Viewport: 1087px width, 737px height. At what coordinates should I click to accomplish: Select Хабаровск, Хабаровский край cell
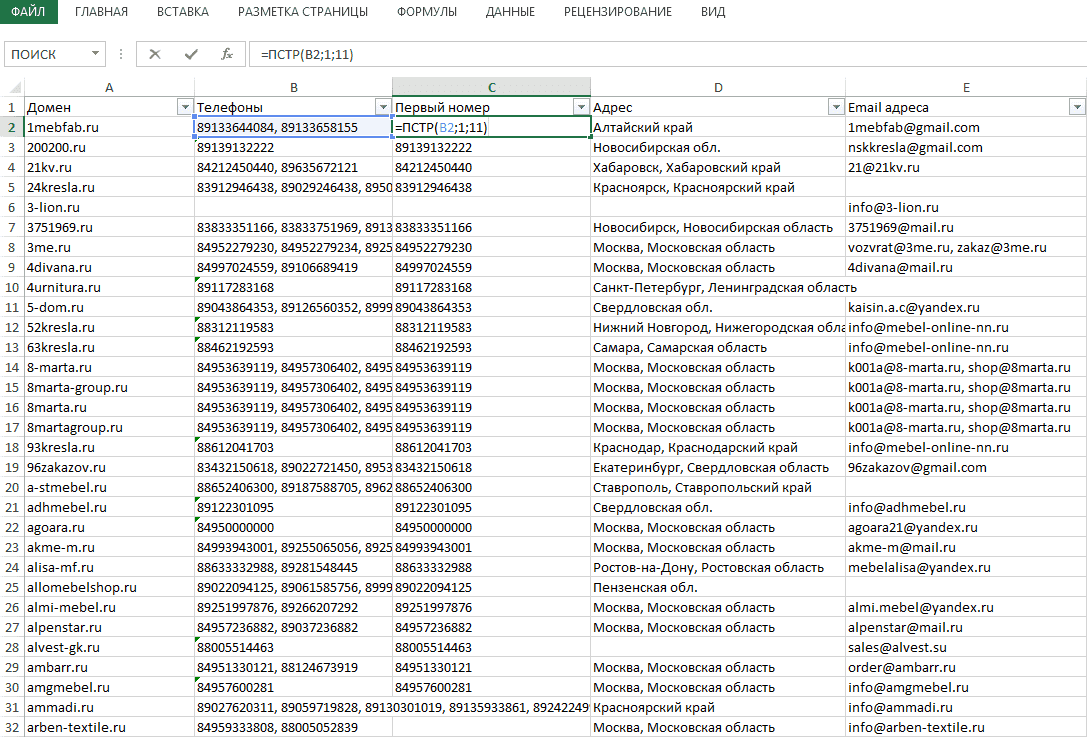718,168
